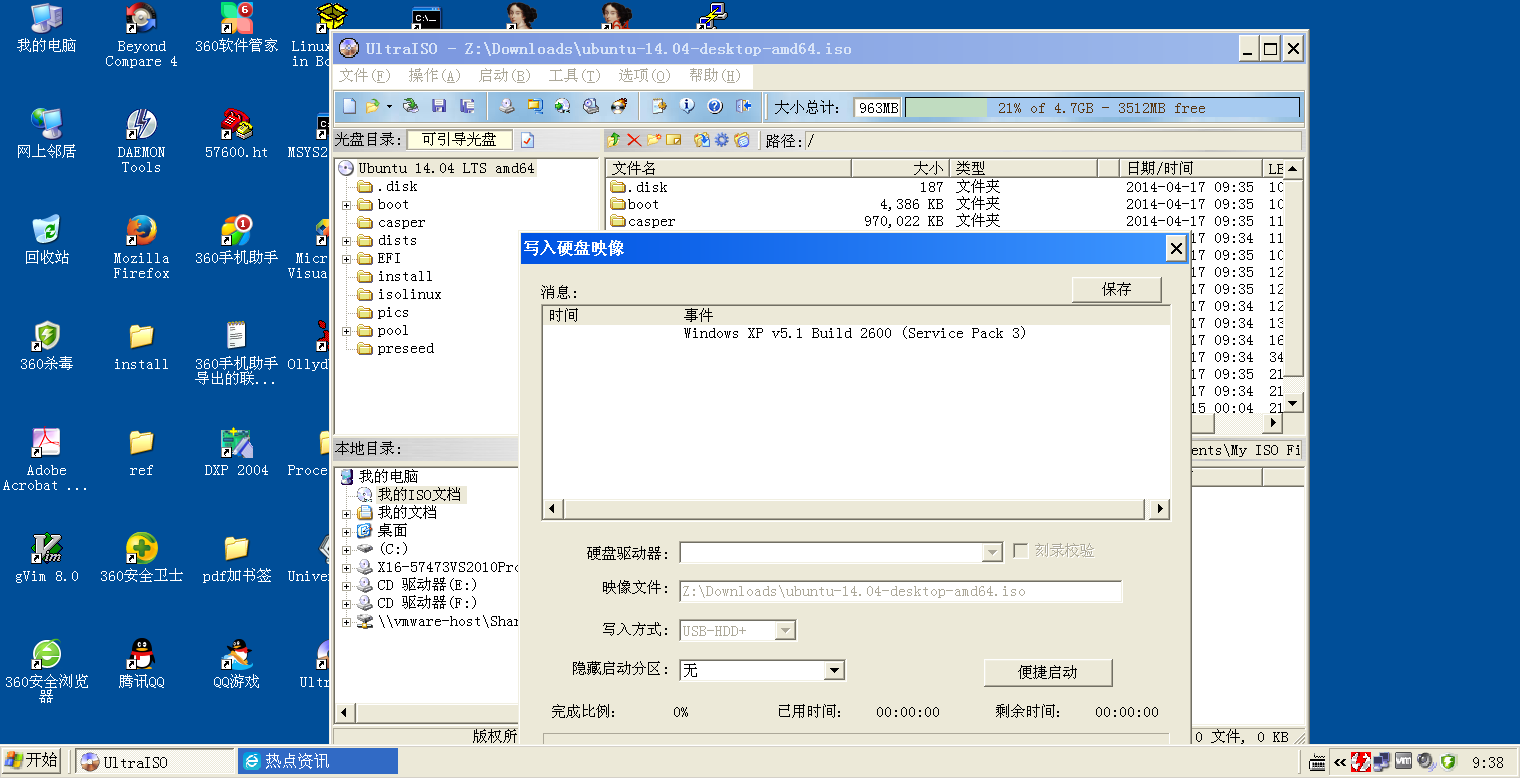Click the Burn CD image flame icon

point(619,106)
